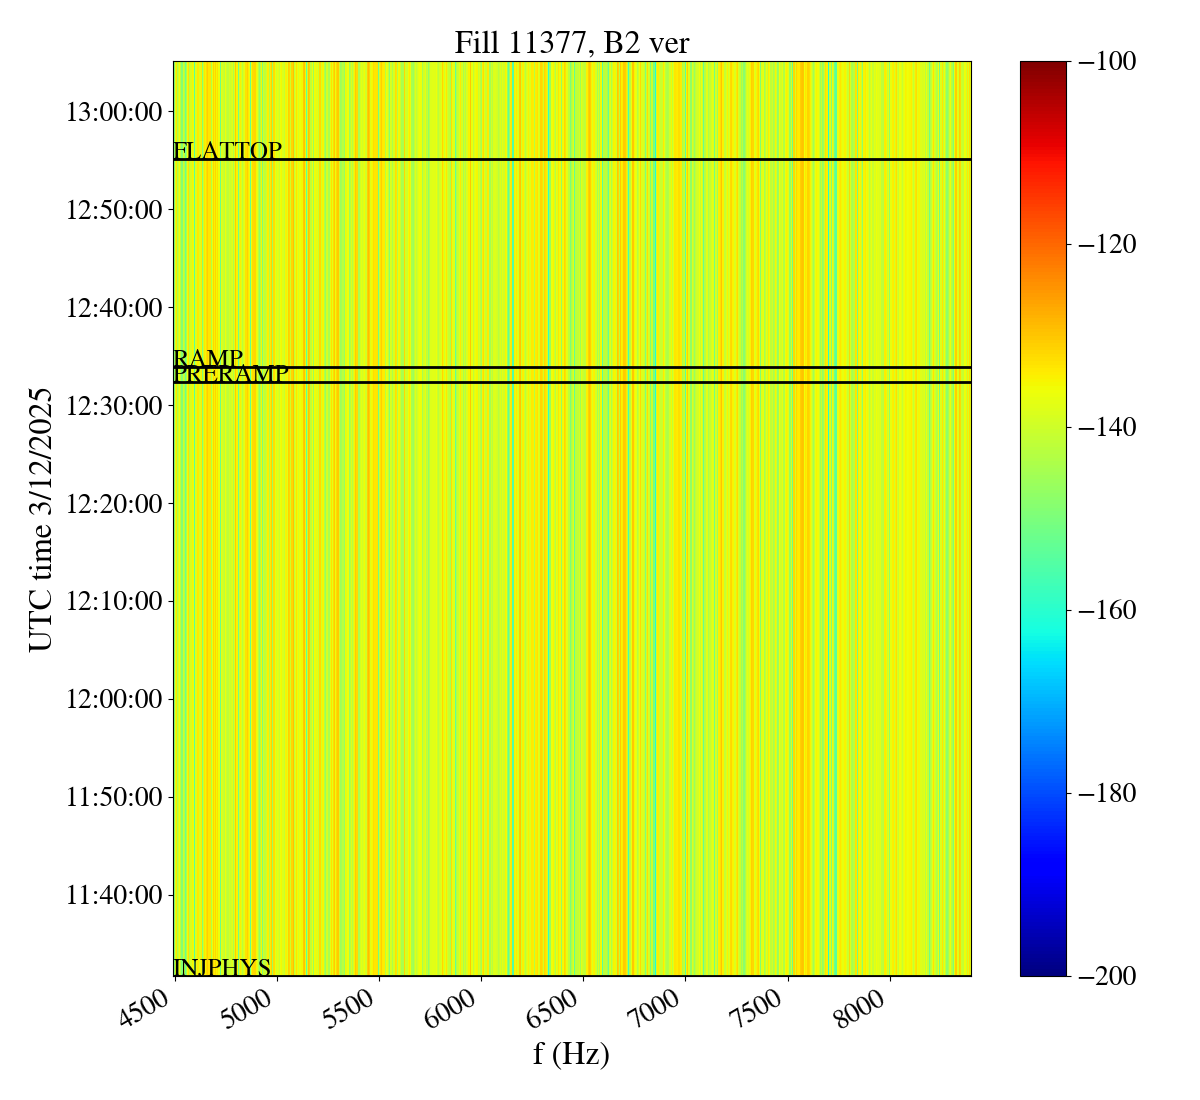Click the FLATTOP marker label

[x=227, y=151]
